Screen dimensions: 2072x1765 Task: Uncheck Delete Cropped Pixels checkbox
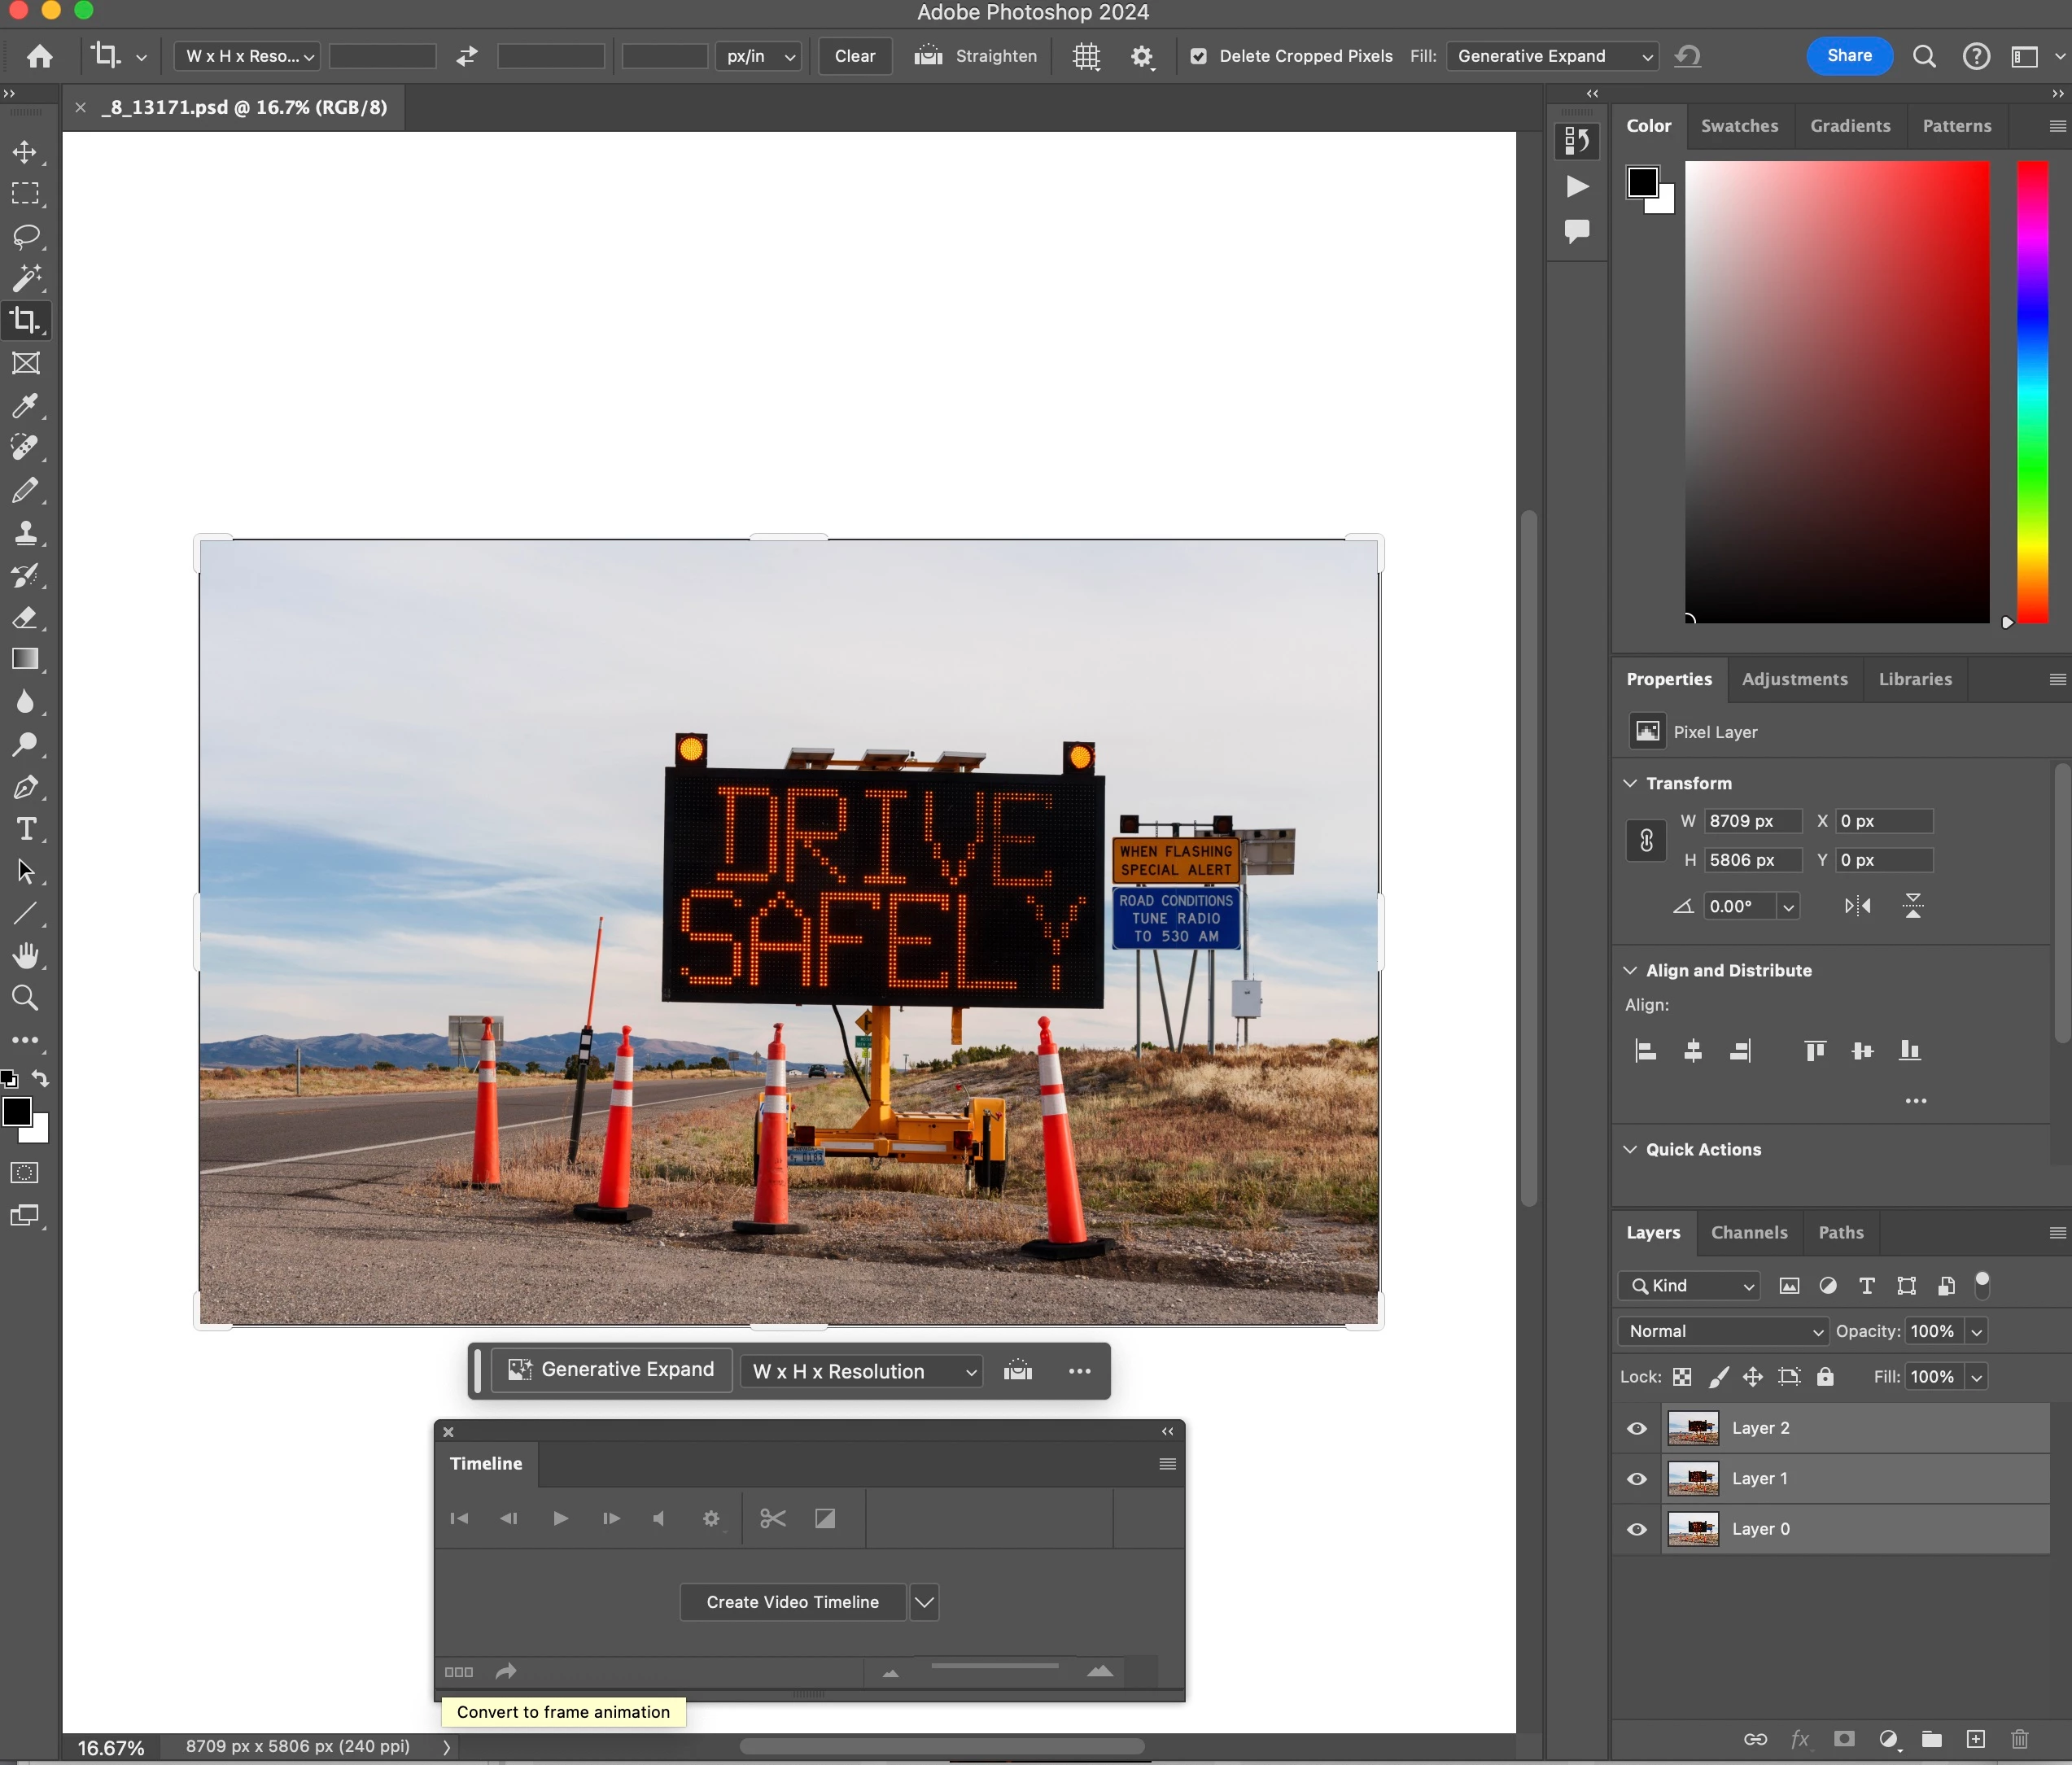click(x=1198, y=56)
